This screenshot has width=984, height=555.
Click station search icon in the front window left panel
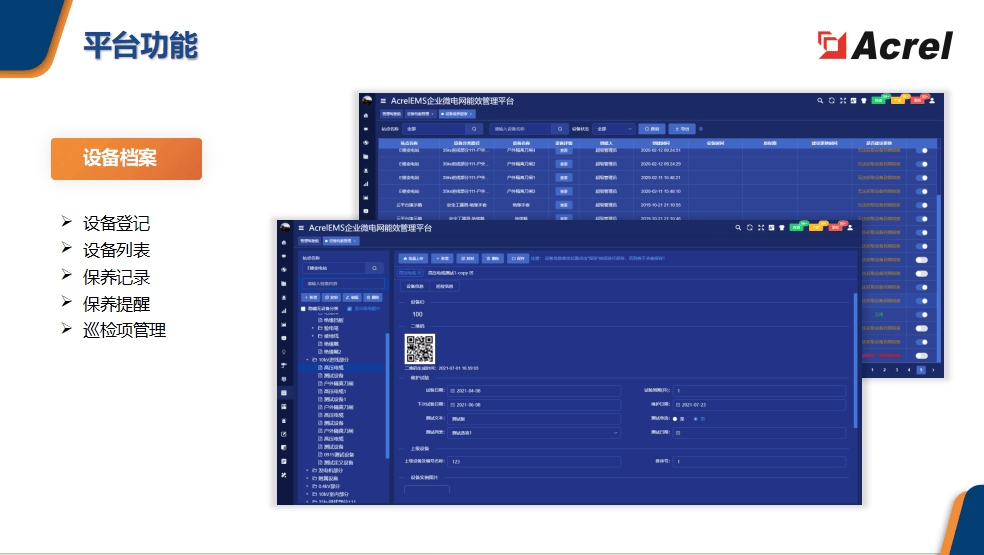(375, 268)
